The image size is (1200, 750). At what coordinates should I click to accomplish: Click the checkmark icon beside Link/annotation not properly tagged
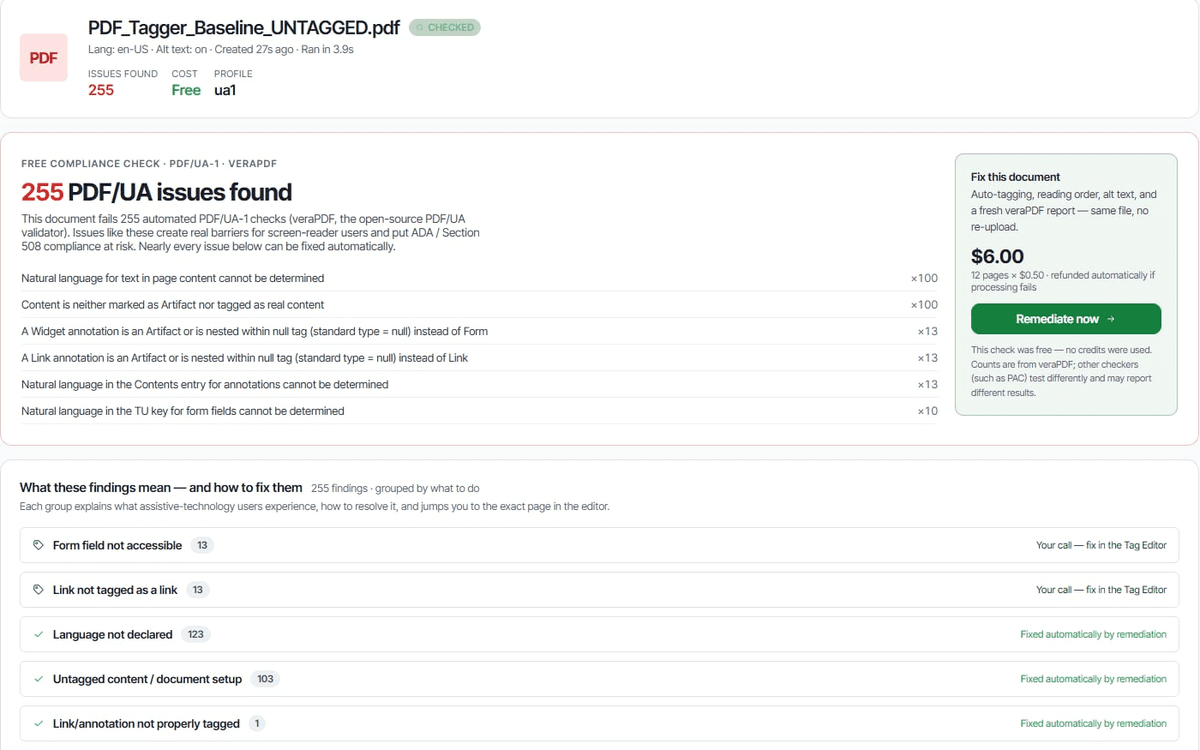click(x=38, y=724)
